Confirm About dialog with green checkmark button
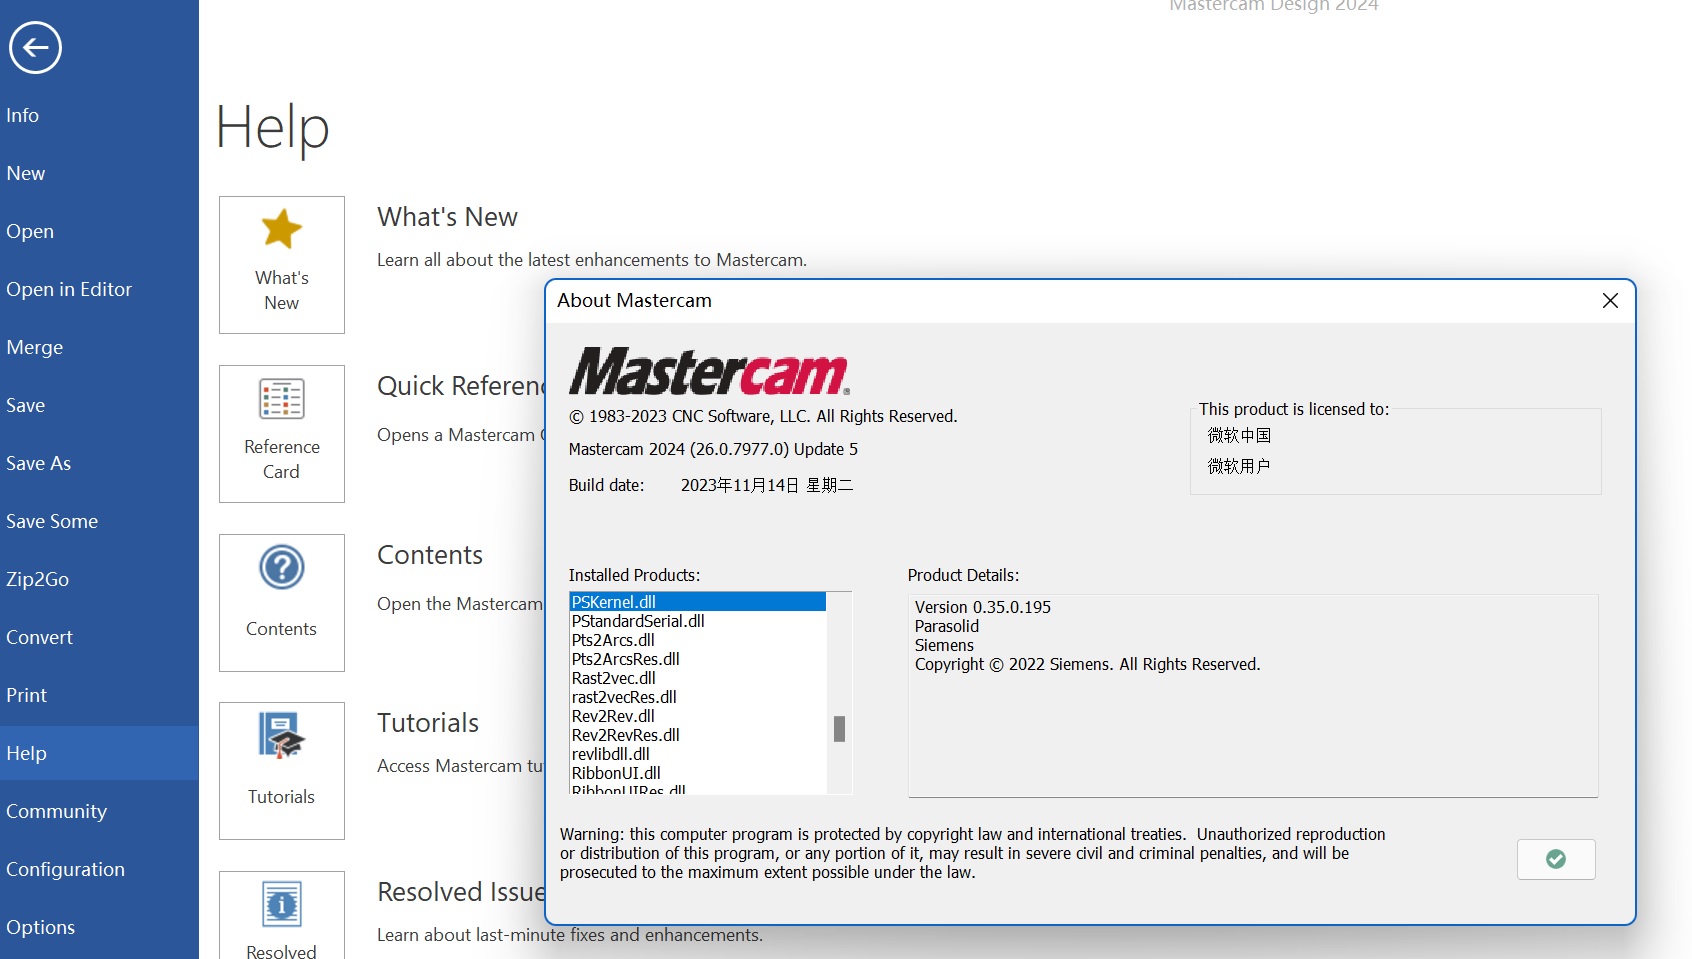Viewport: 1692px width, 959px height. point(1556,859)
